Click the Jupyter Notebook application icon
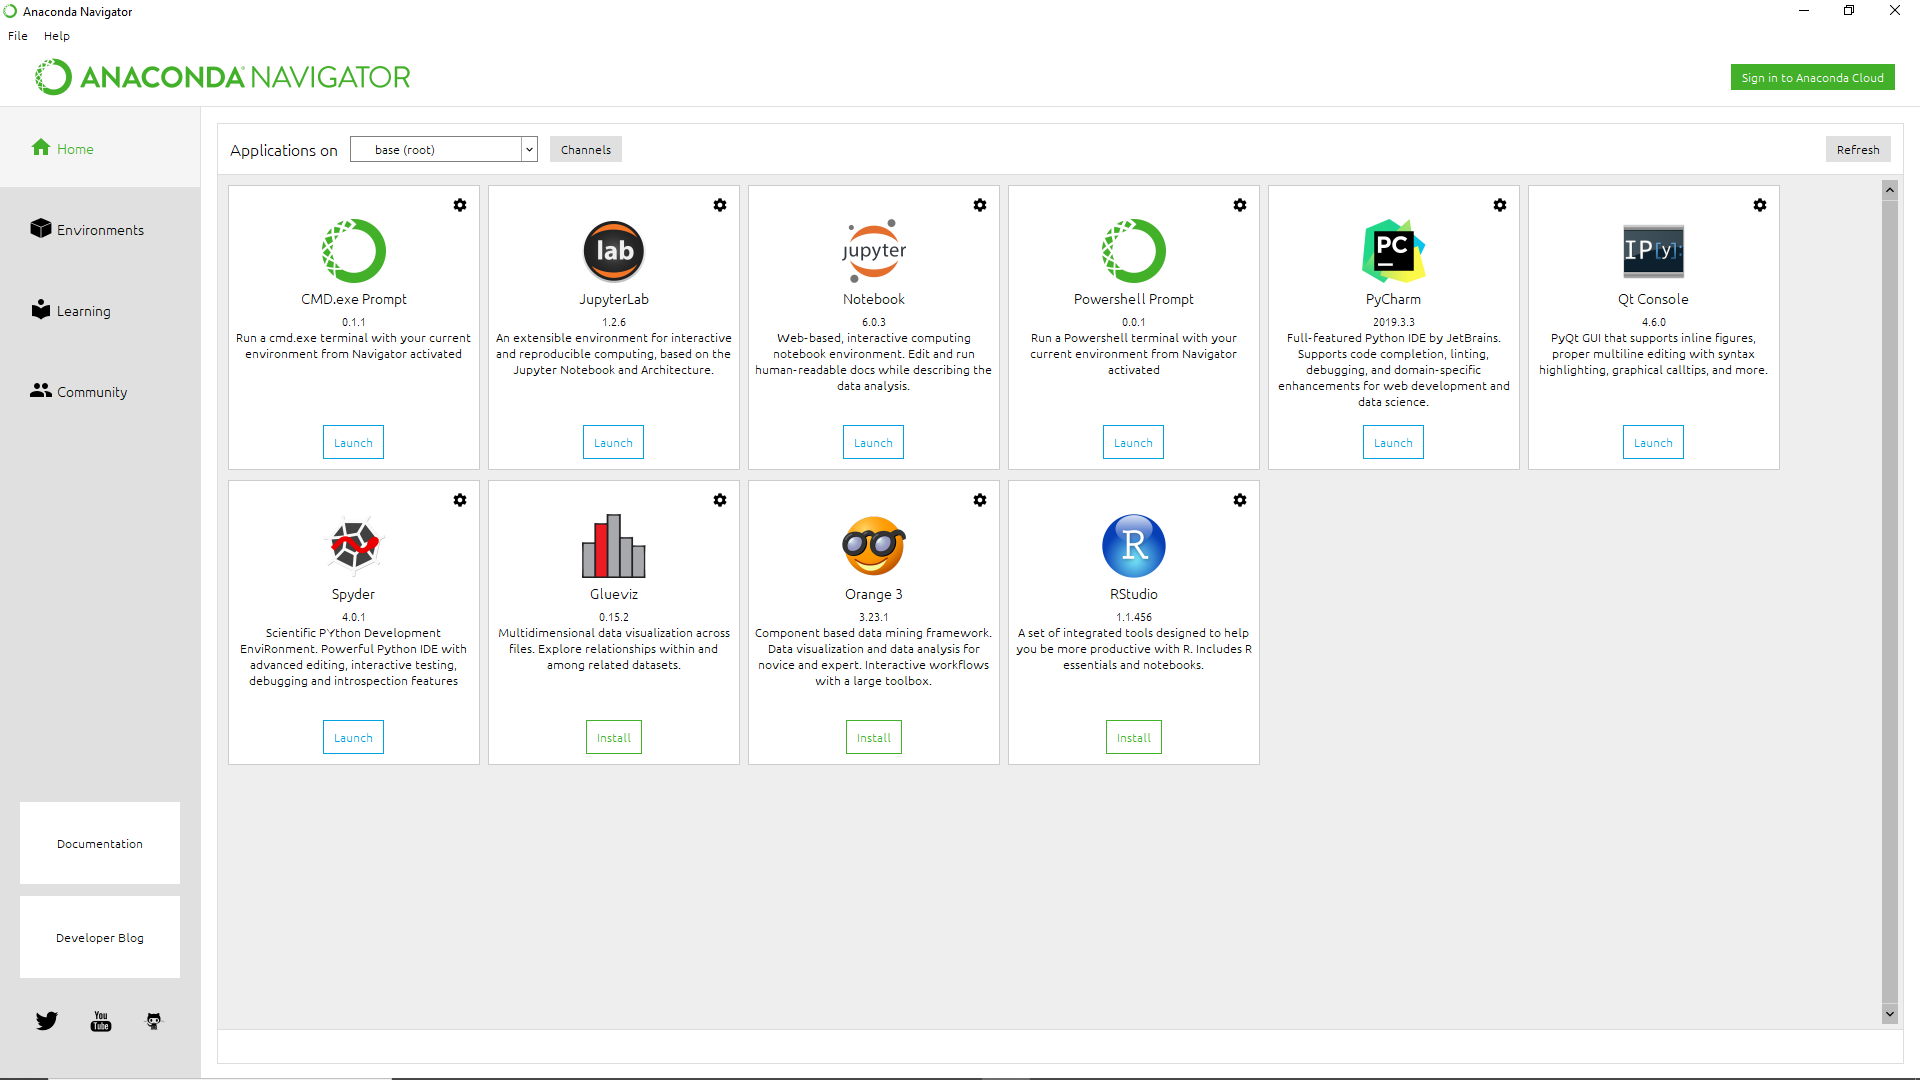 pos(872,249)
